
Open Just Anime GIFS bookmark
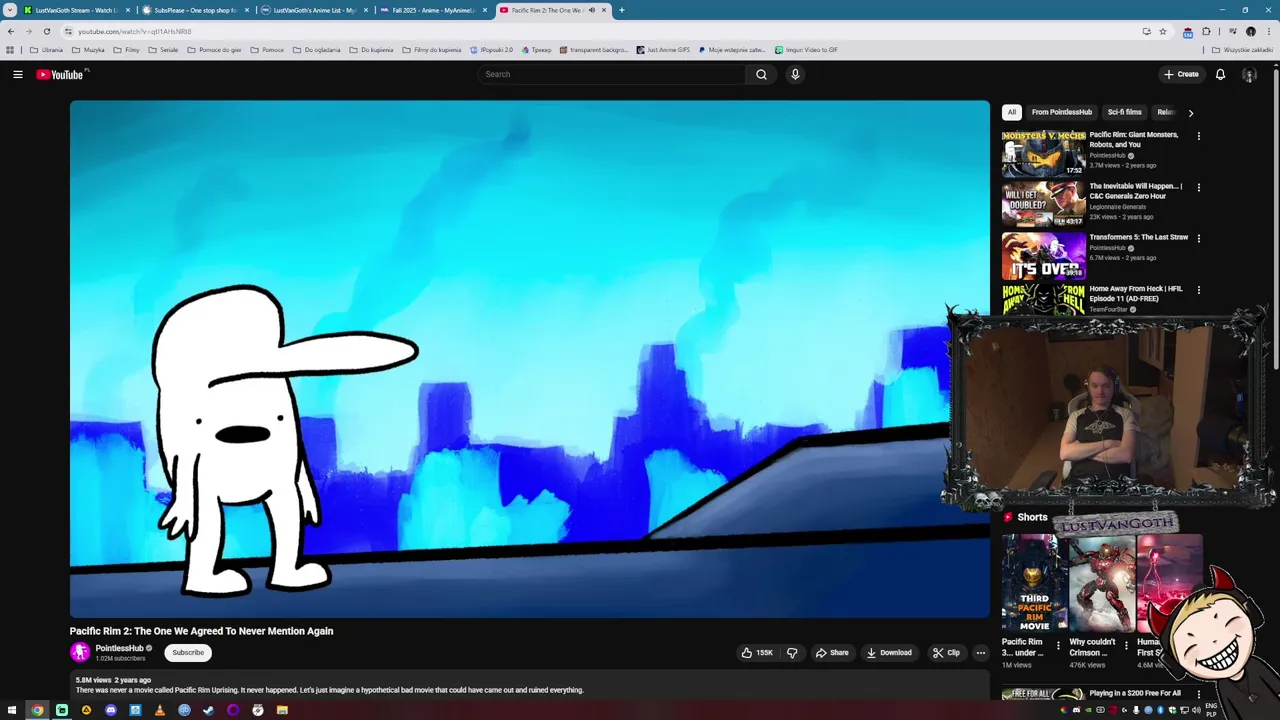(663, 49)
